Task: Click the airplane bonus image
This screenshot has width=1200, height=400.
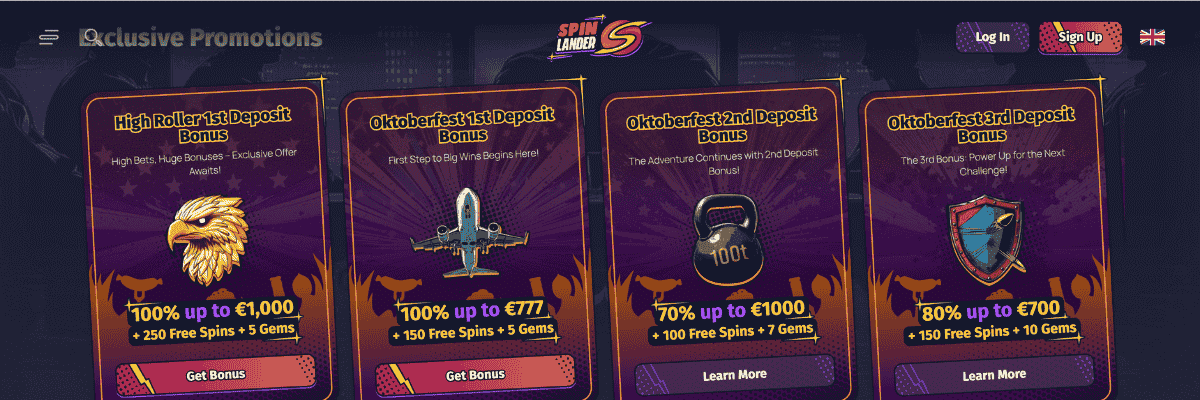Action: click(x=469, y=231)
